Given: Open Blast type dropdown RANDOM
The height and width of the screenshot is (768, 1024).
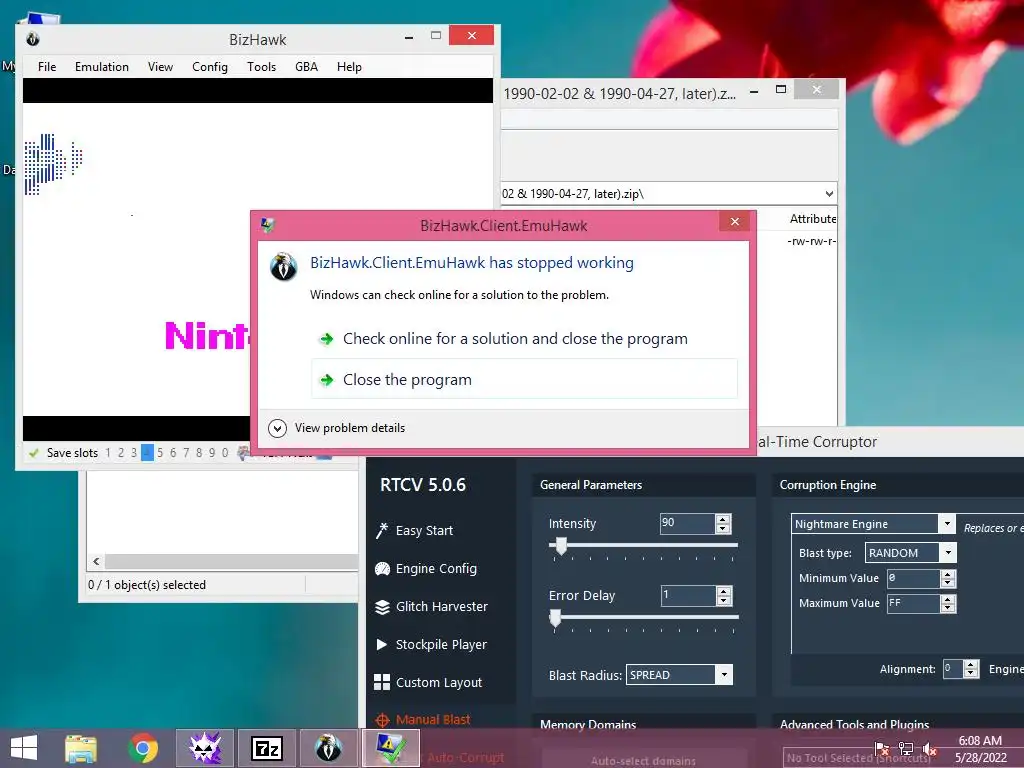Looking at the screenshot, I should coord(948,552).
